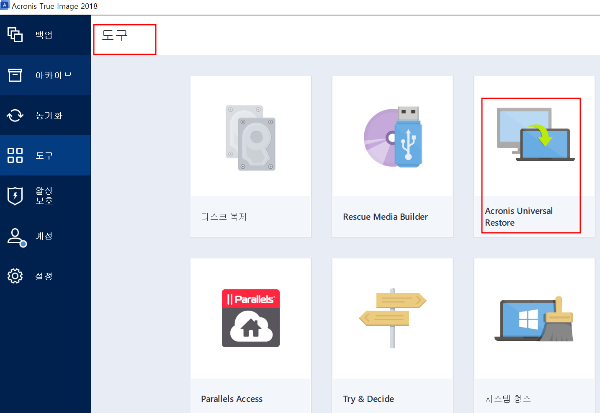Viewport: 600px width, 413px height.
Task: Click the Acronis app icon in title bar
Action: pos(5,5)
